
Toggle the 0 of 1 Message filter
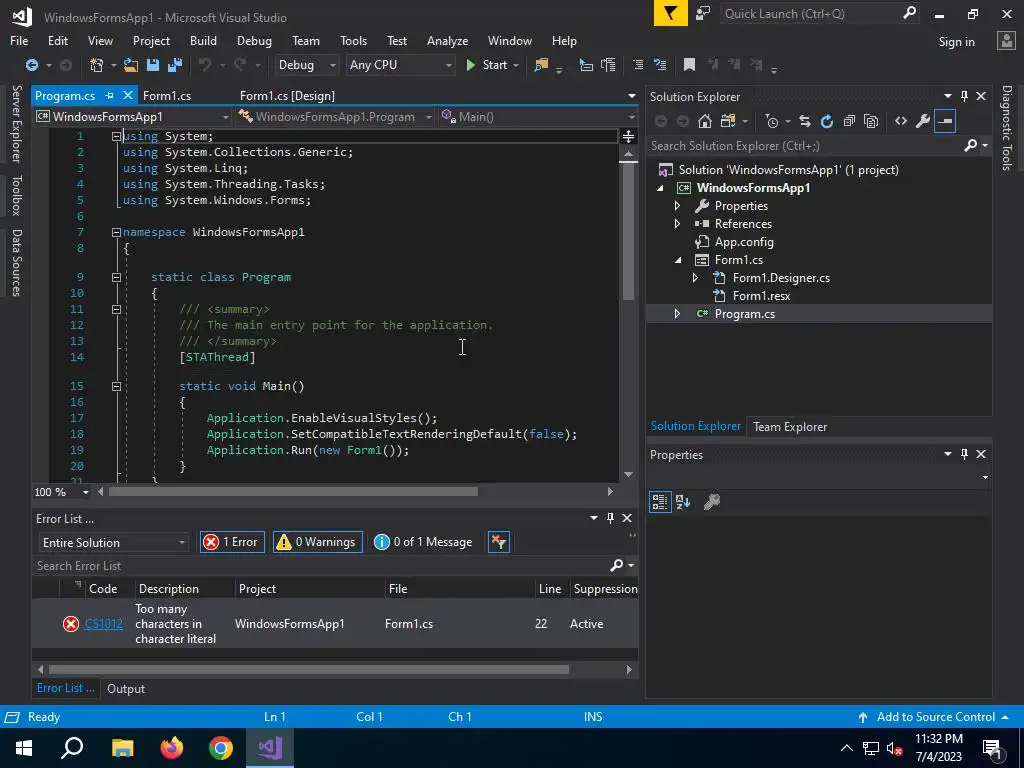point(423,542)
